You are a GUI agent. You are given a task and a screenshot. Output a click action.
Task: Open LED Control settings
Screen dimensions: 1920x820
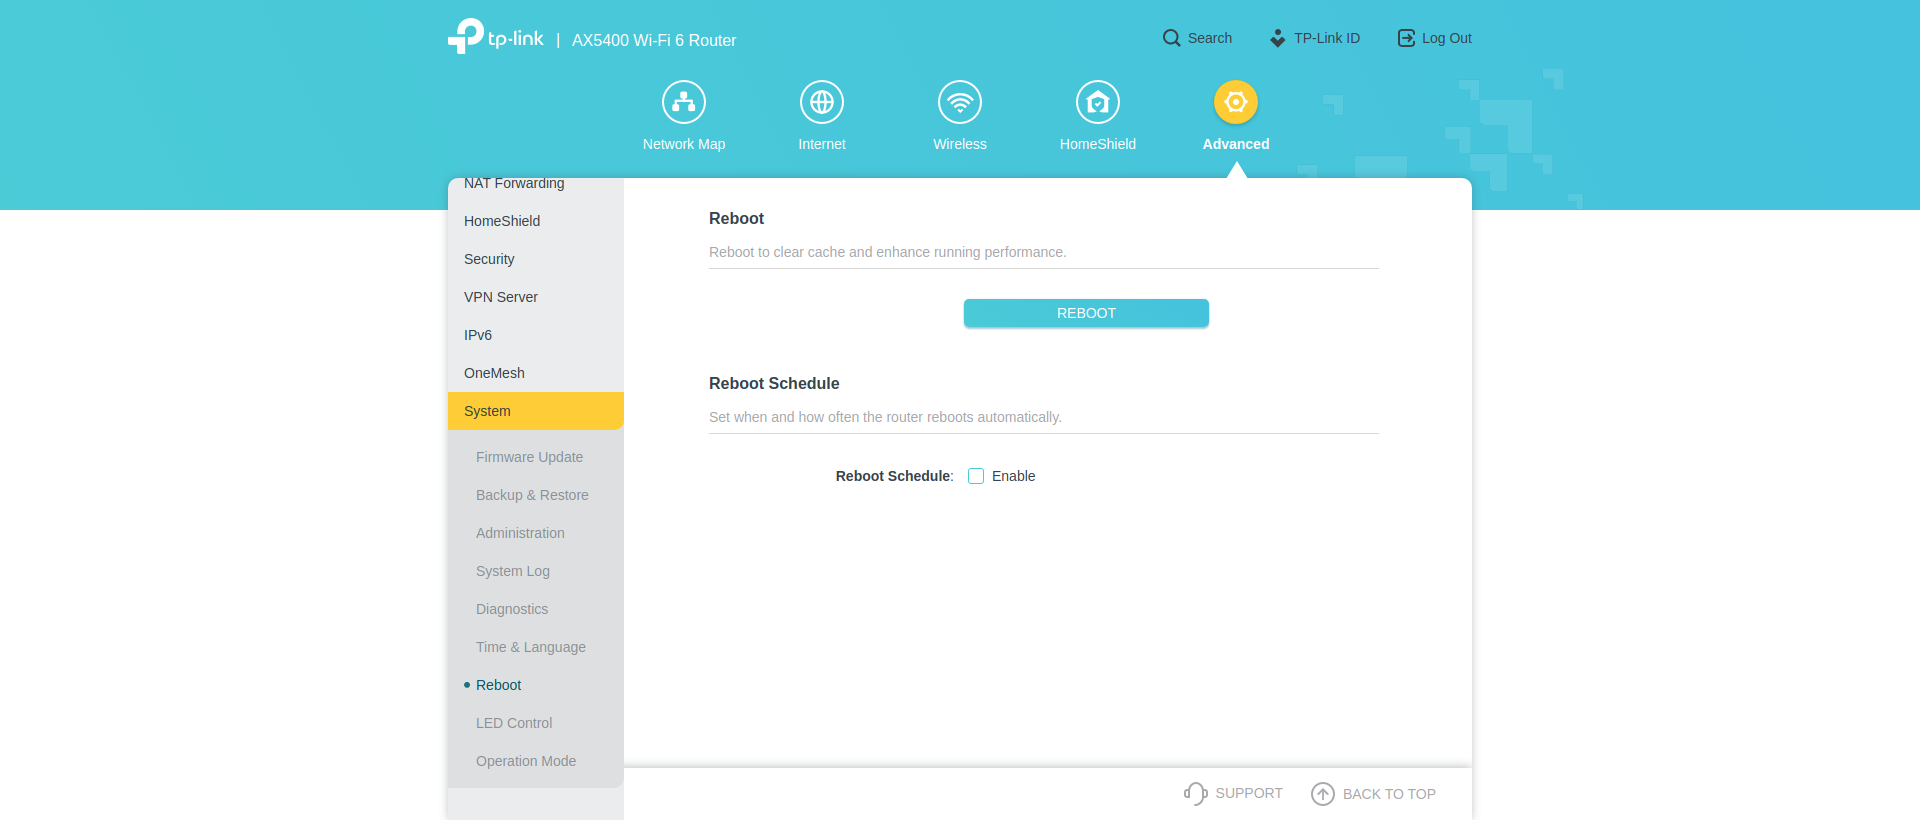[x=514, y=723]
